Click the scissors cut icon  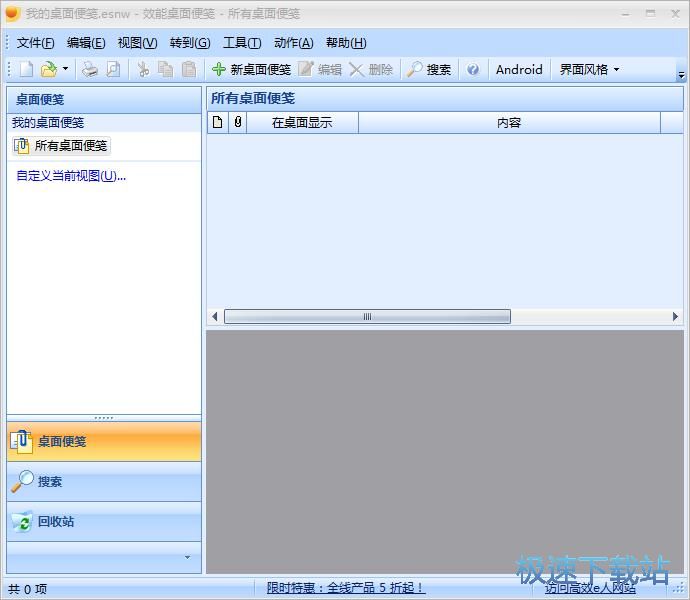coord(143,69)
